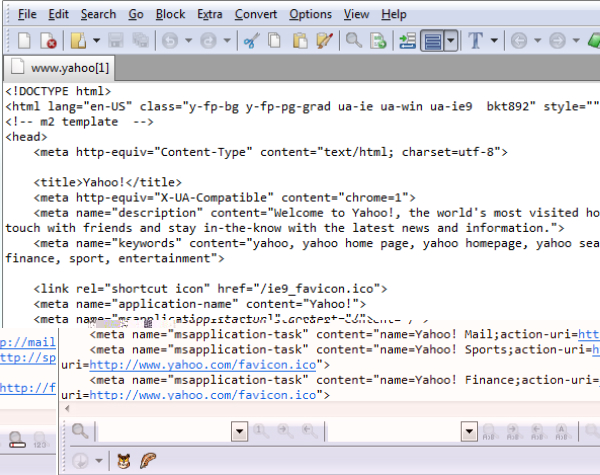Viewport: 600px width, 475px height.
Task: Click the horizontal scrollbar left arrow
Action: coord(67,409)
